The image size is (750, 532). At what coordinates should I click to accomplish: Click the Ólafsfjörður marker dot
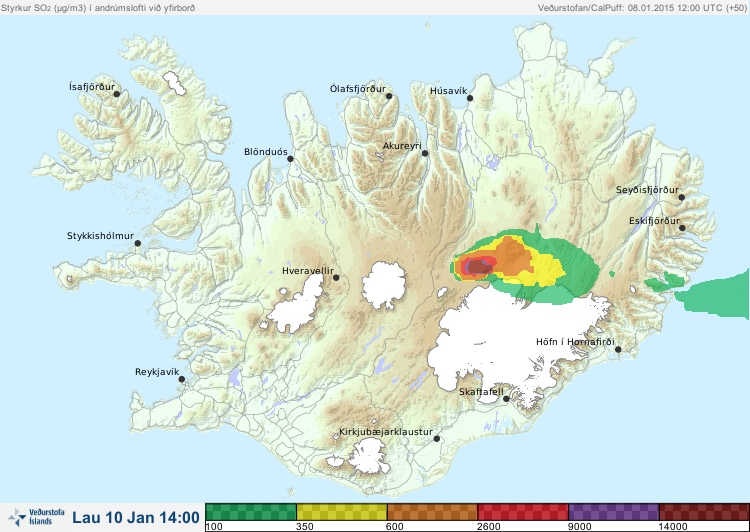pos(389,96)
